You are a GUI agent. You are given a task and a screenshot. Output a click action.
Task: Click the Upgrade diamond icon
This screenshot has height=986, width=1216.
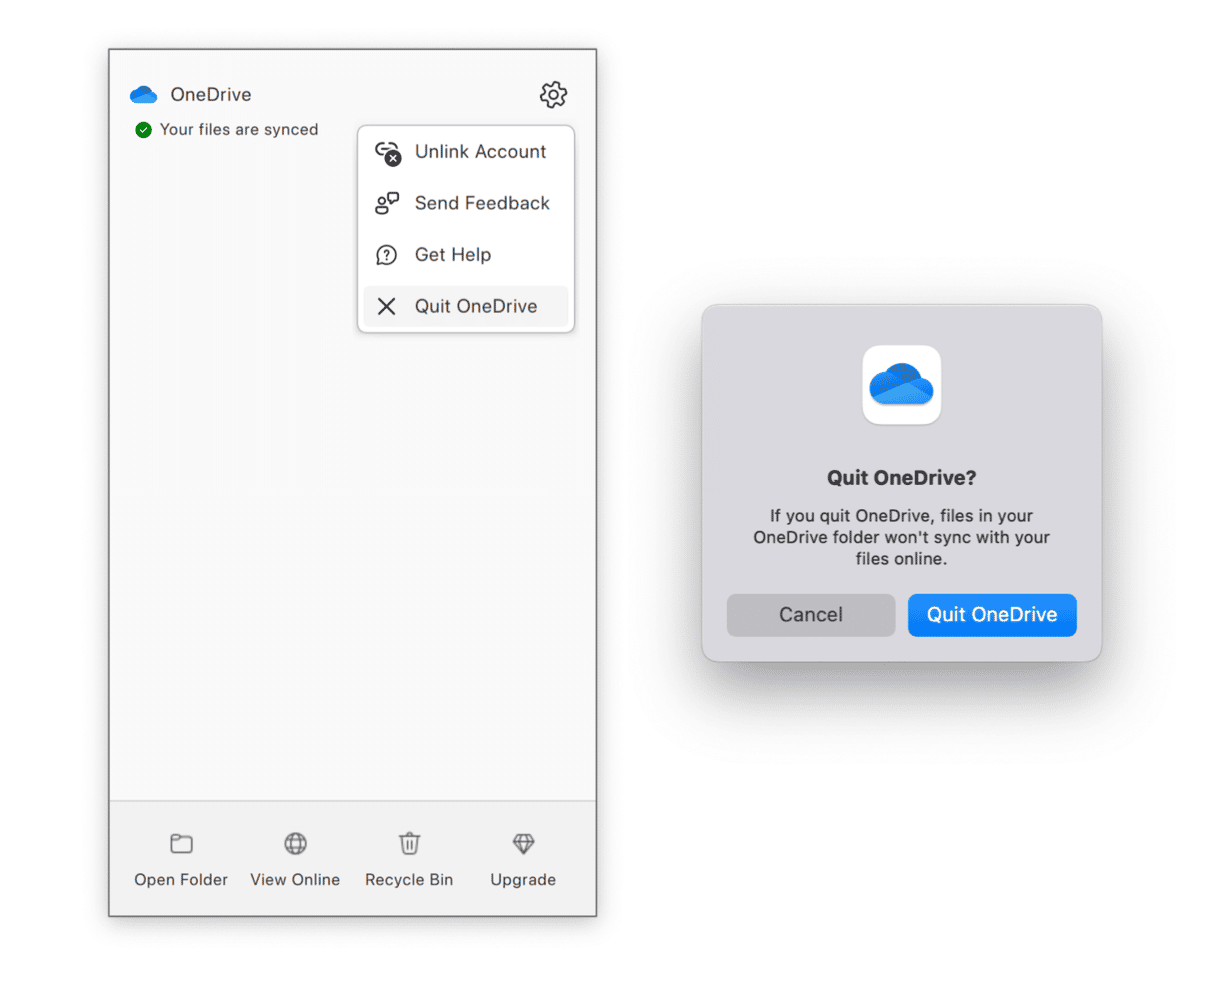point(523,843)
